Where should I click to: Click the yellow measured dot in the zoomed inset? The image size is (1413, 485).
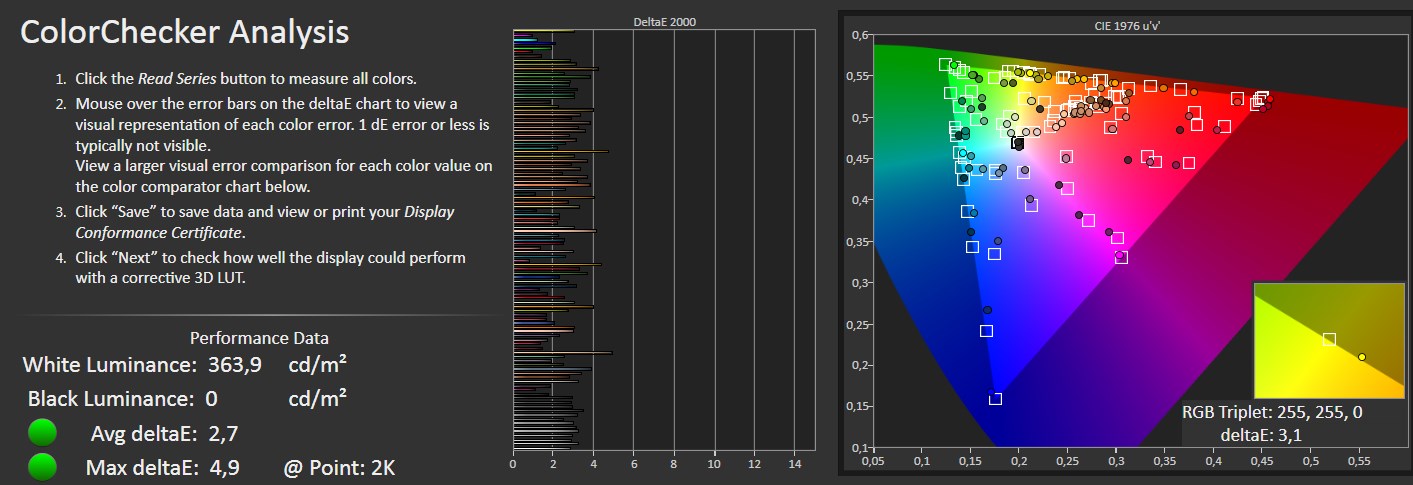(x=1362, y=356)
